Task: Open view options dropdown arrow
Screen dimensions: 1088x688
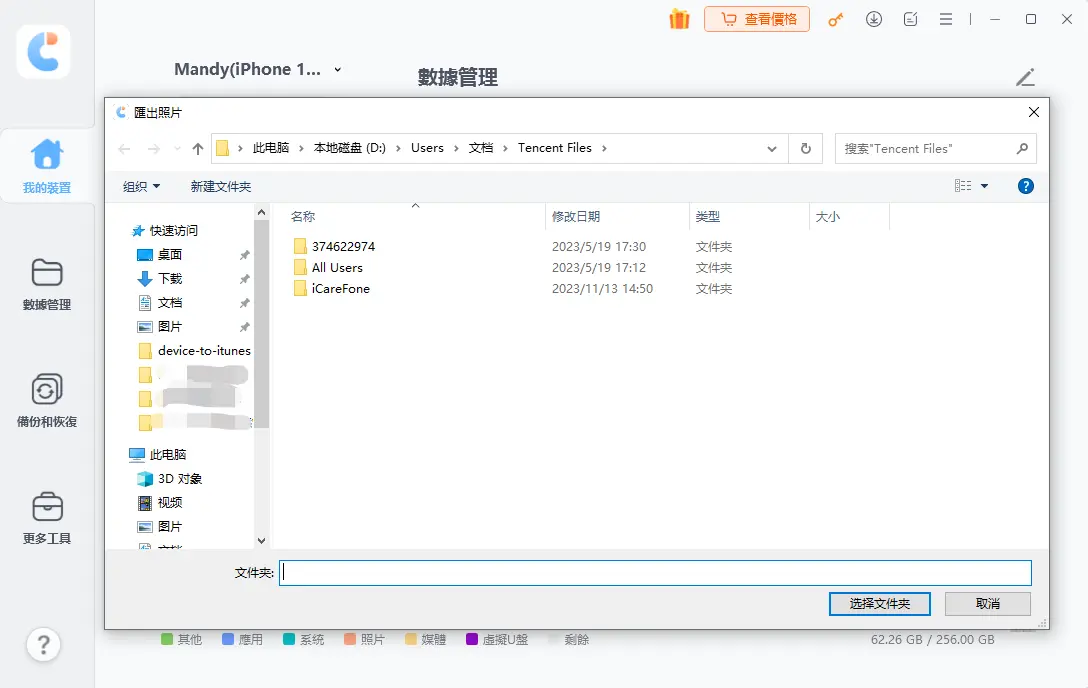Action: (984, 186)
